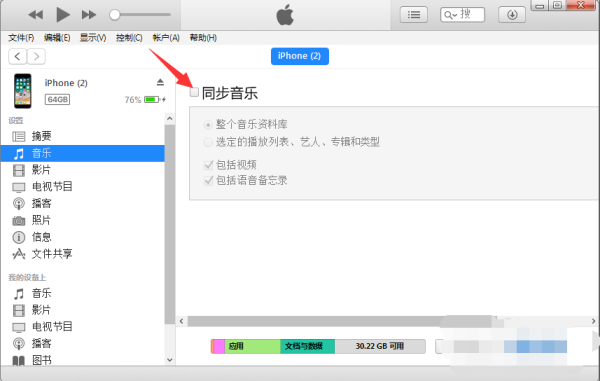Open 电视节目 under settings sidebar
The width and height of the screenshot is (600, 381).
[x=83, y=187]
